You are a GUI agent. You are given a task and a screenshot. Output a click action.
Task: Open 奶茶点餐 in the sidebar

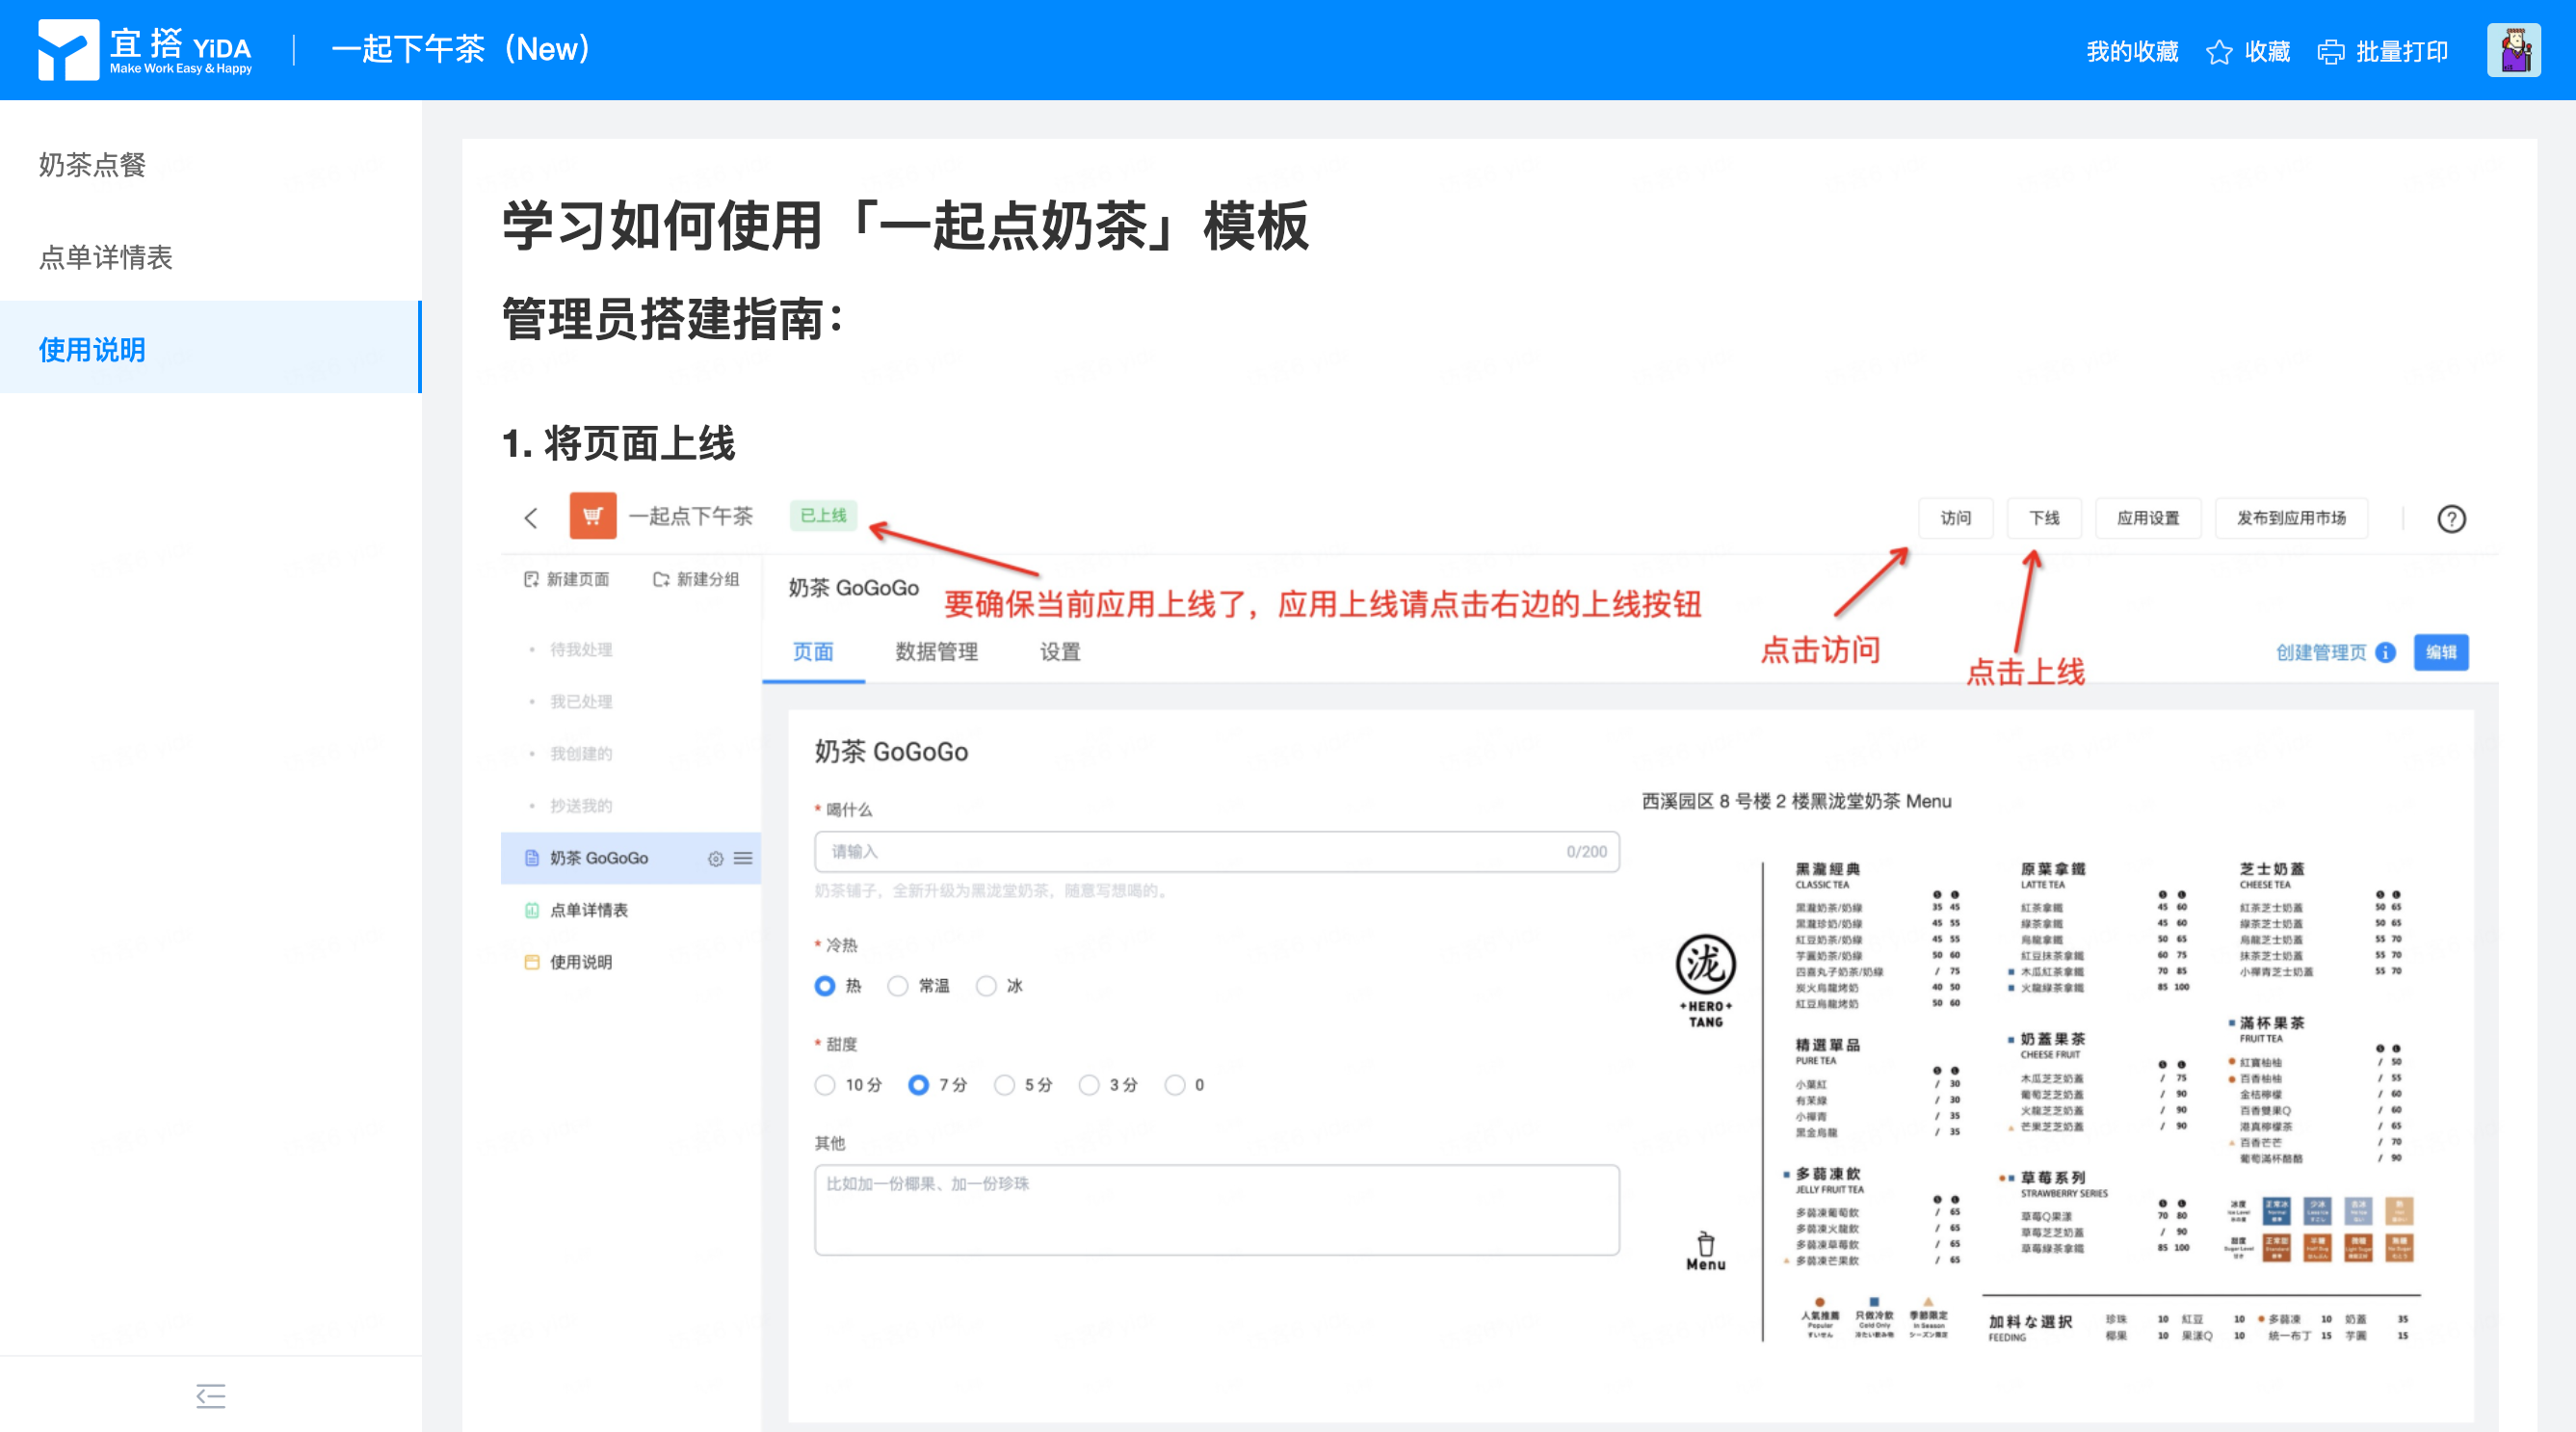click(92, 165)
